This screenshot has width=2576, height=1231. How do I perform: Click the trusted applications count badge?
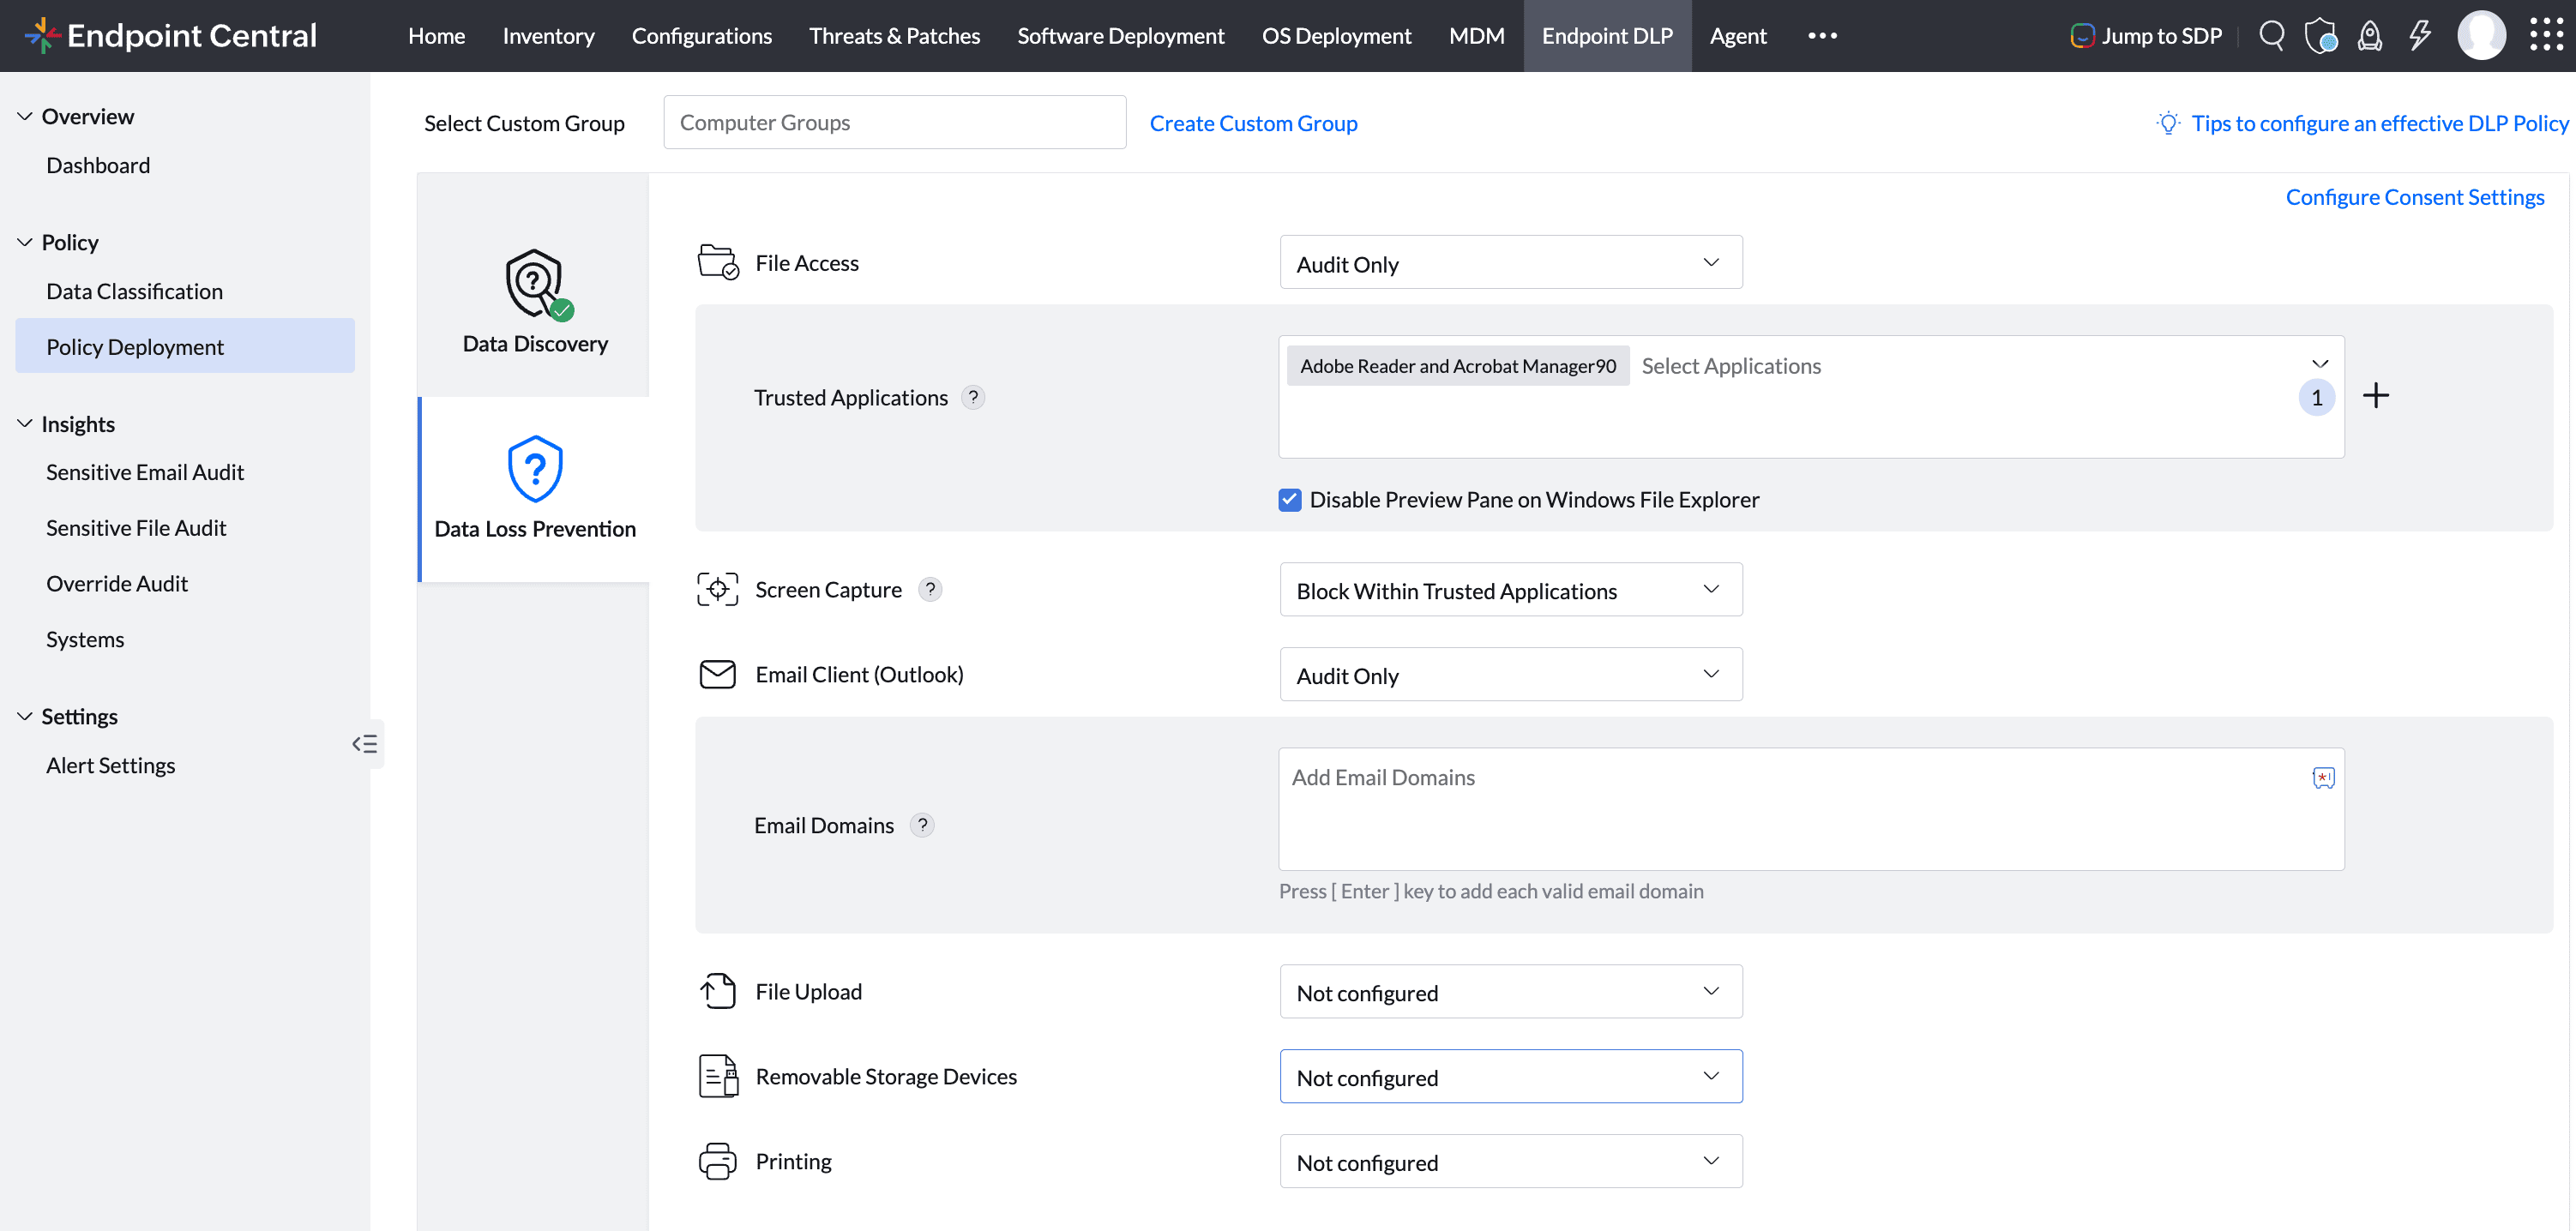click(2316, 397)
